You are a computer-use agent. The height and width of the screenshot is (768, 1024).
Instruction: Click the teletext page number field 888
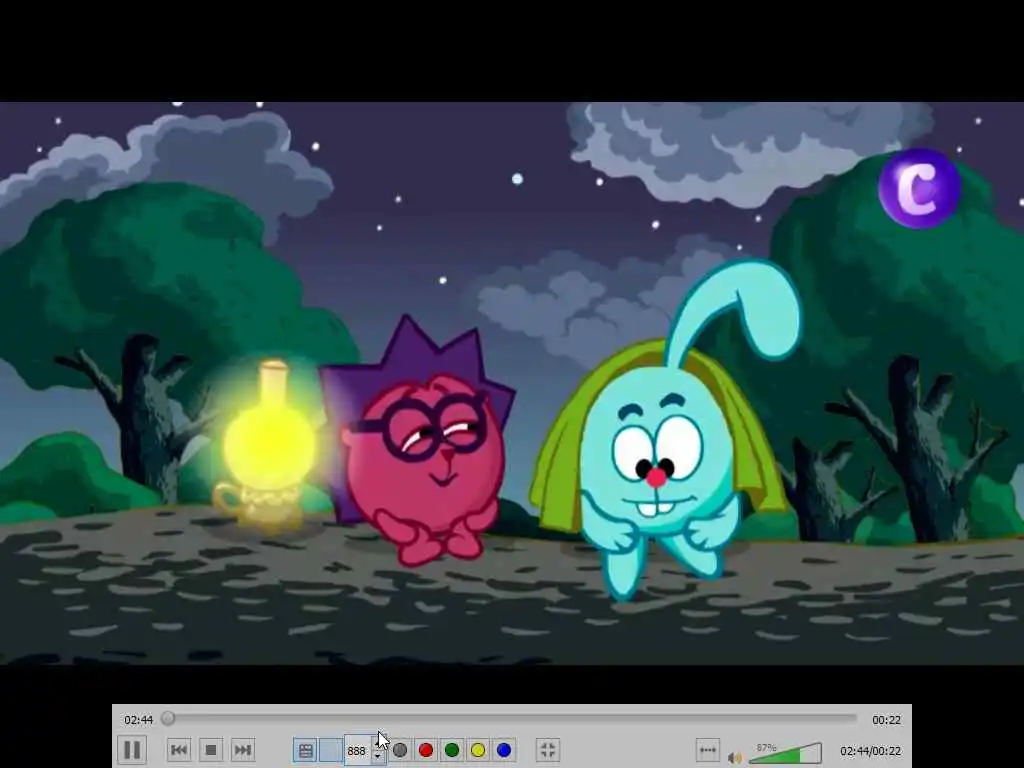pos(357,751)
